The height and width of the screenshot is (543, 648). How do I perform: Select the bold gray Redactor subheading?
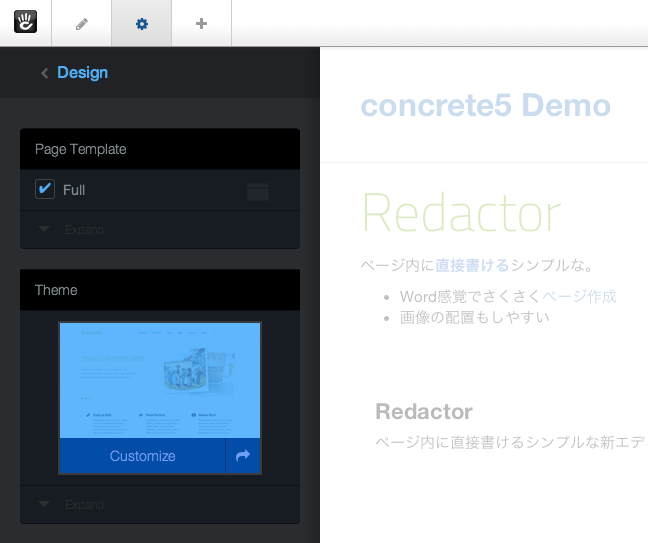pos(423,412)
